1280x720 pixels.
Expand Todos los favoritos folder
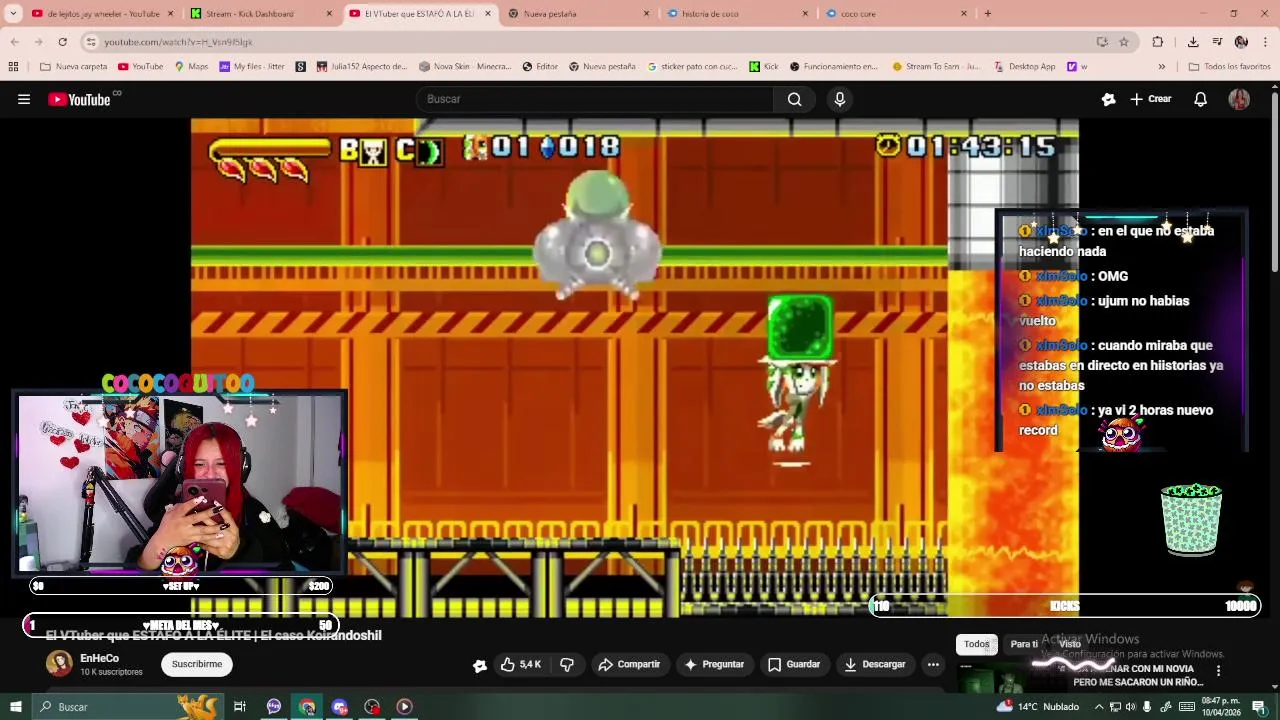[x=1229, y=67]
